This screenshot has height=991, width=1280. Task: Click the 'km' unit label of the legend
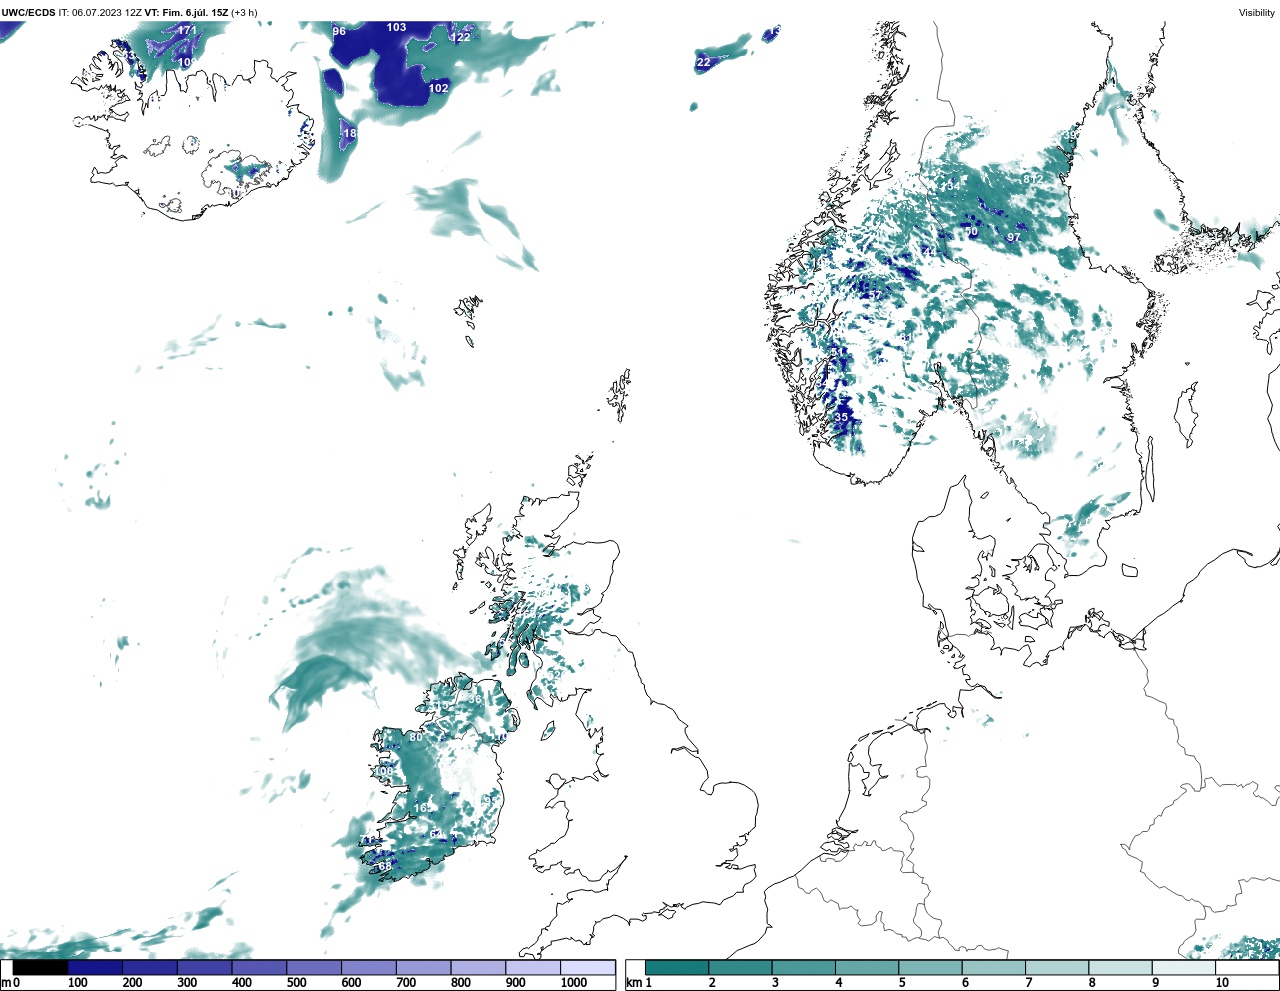pos(634,983)
